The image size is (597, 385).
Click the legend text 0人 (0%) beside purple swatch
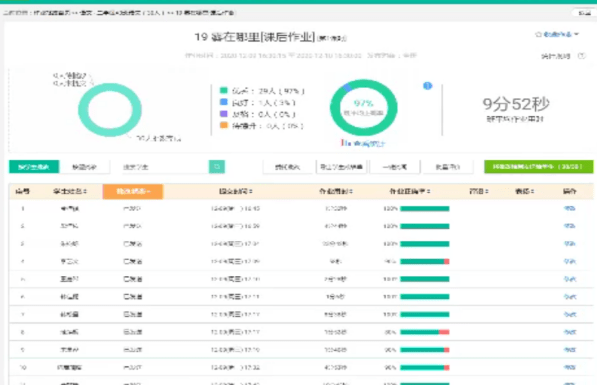click(x=276, y=114)
